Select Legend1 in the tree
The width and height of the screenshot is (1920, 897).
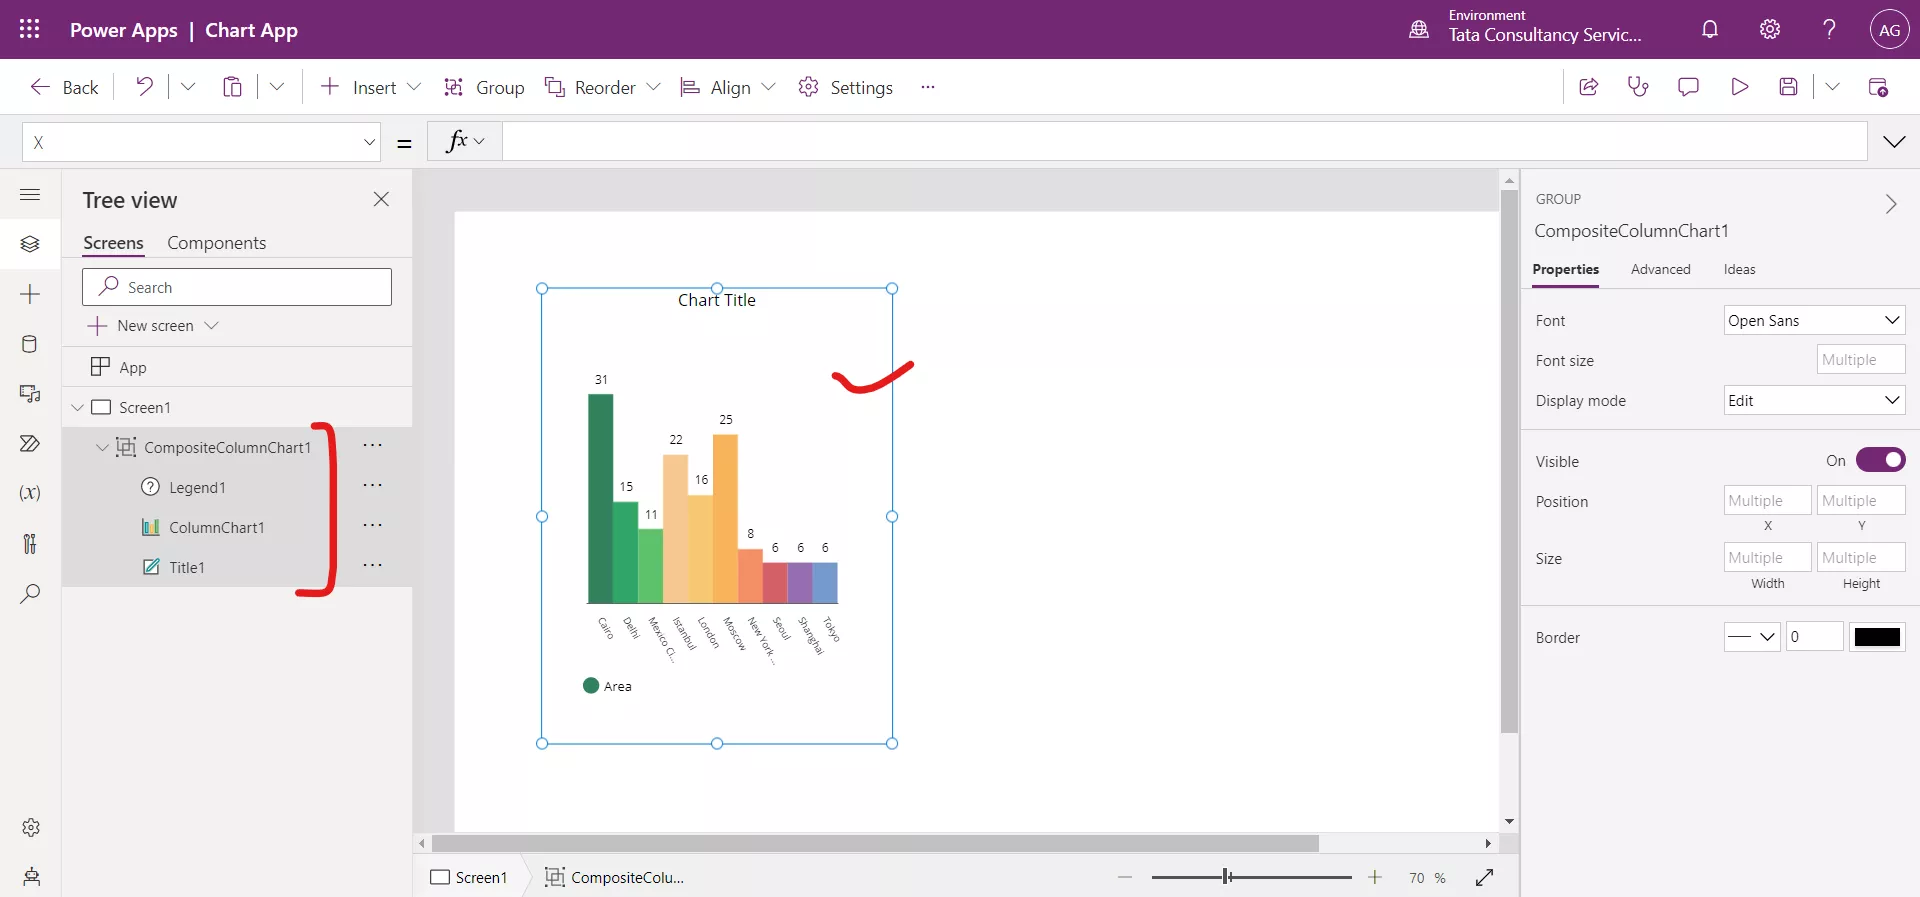tap(197, 487)
